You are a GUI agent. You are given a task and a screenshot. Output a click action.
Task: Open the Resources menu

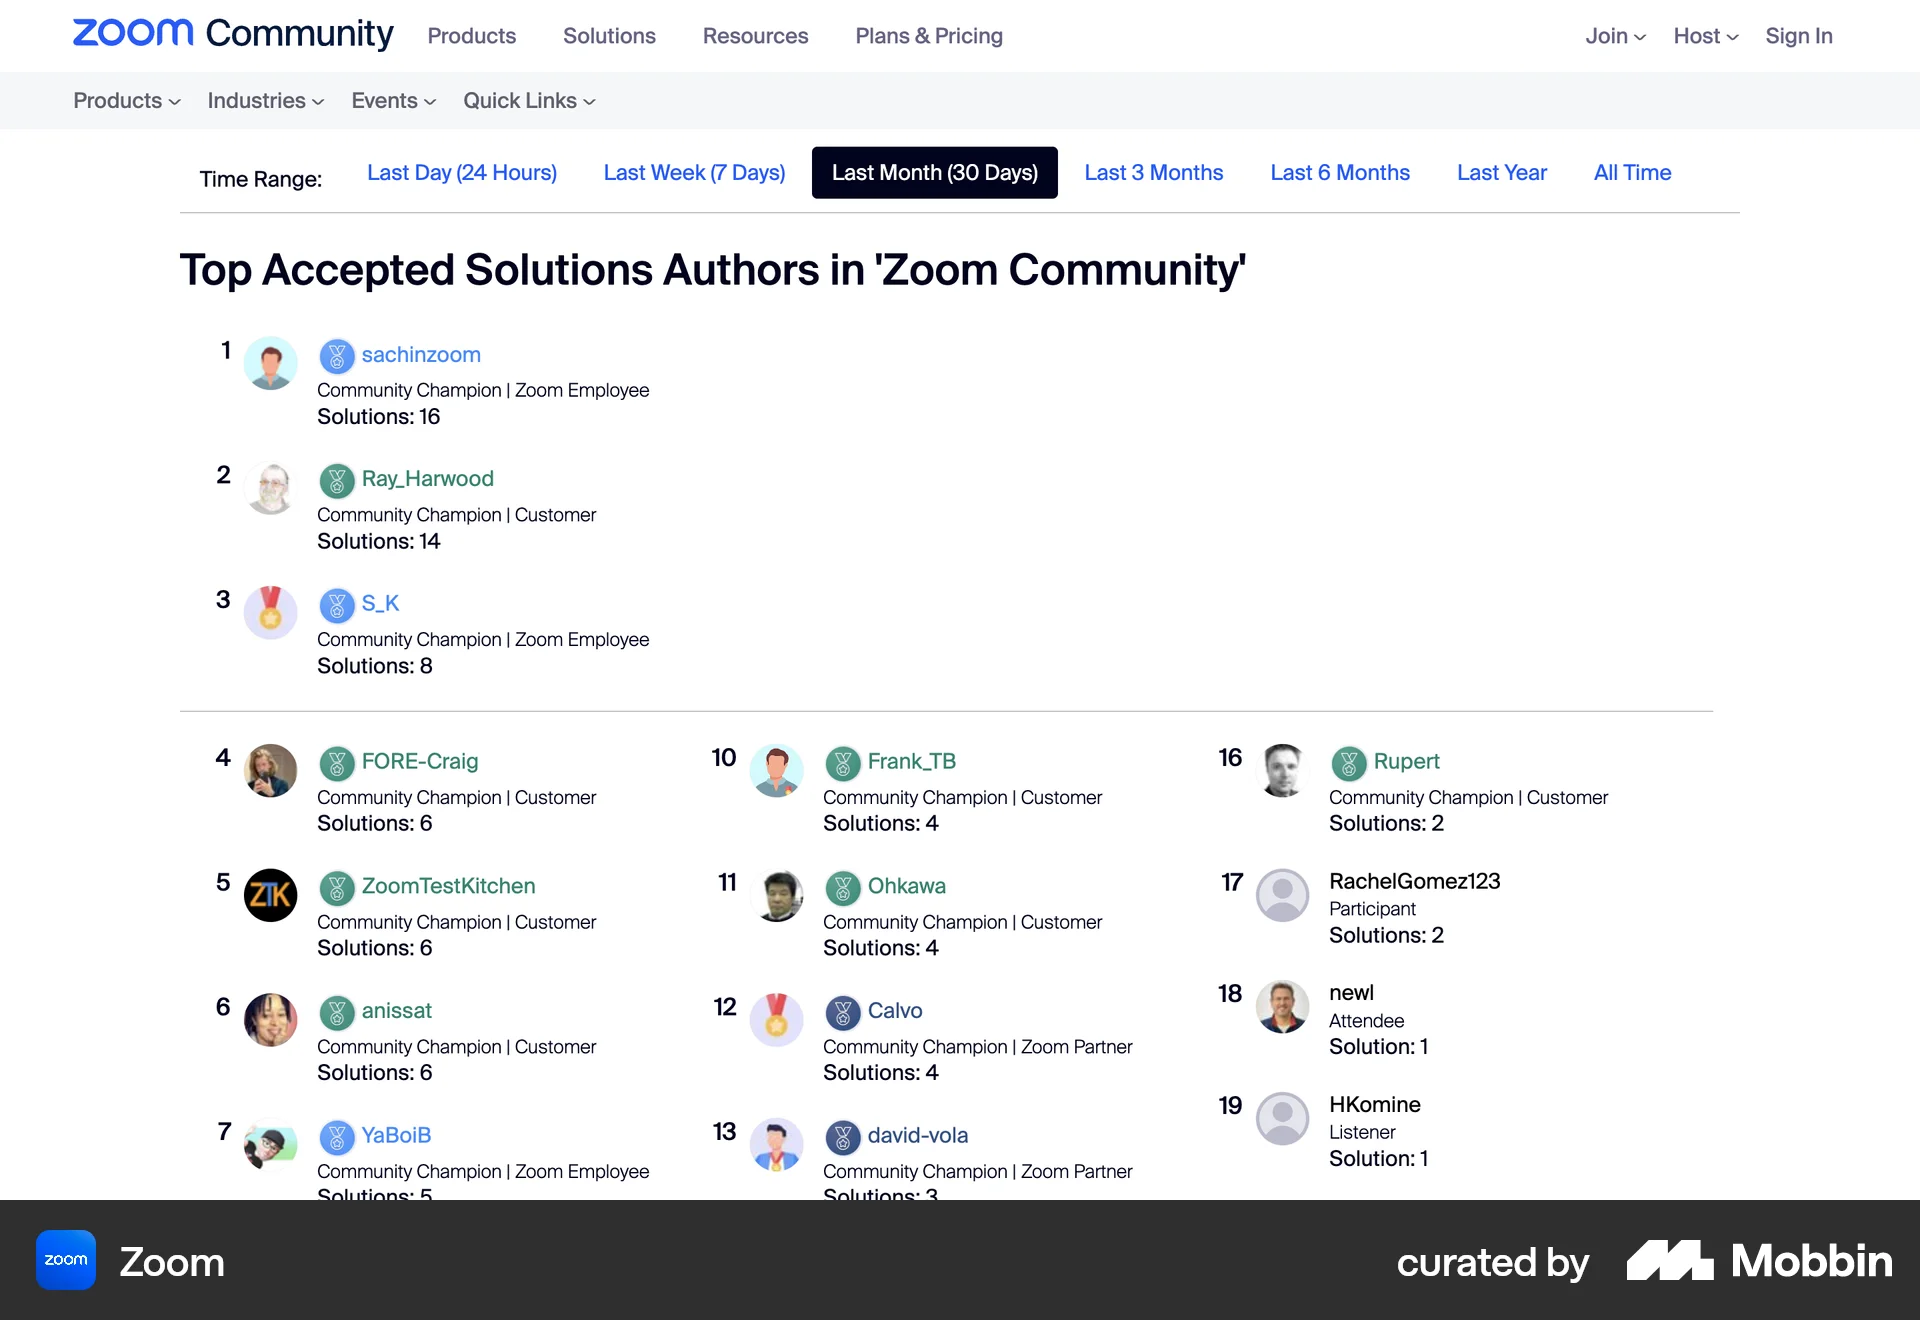(x=755, y=35)
